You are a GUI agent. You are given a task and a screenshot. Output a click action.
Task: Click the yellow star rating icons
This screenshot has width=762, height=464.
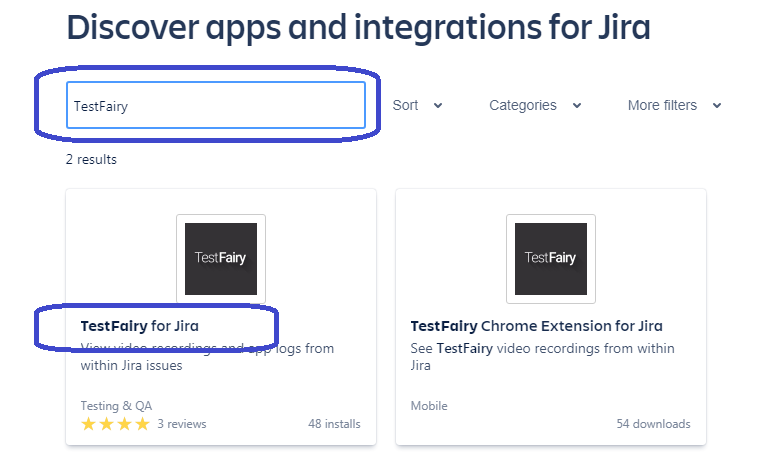115,424
